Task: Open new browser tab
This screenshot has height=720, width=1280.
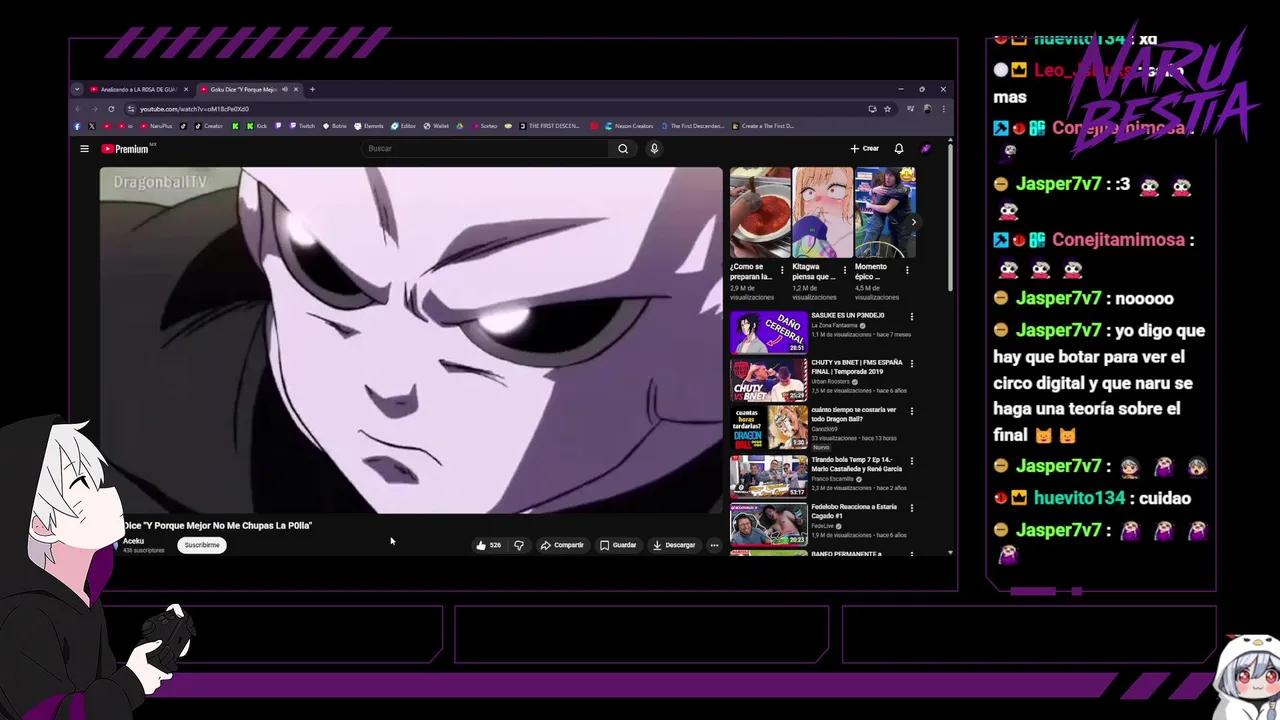Action: 312,89
